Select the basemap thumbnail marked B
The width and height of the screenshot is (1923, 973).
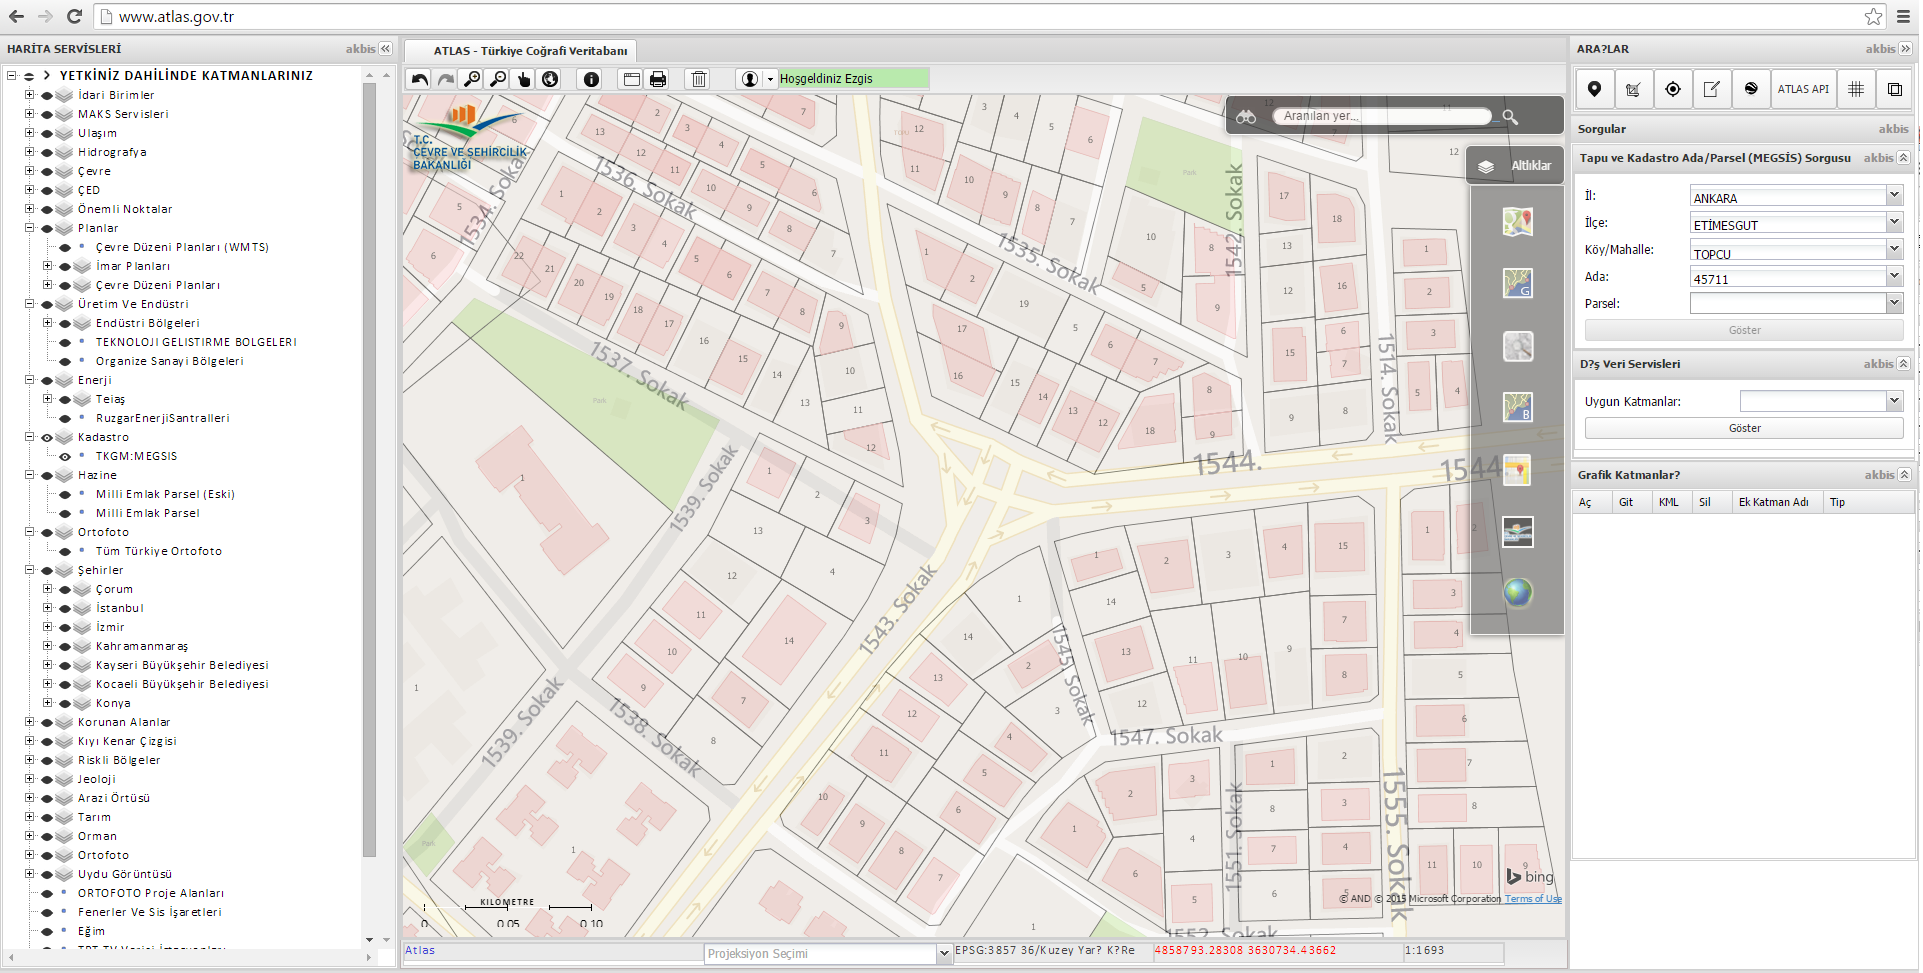click(x=1518, y=407)
